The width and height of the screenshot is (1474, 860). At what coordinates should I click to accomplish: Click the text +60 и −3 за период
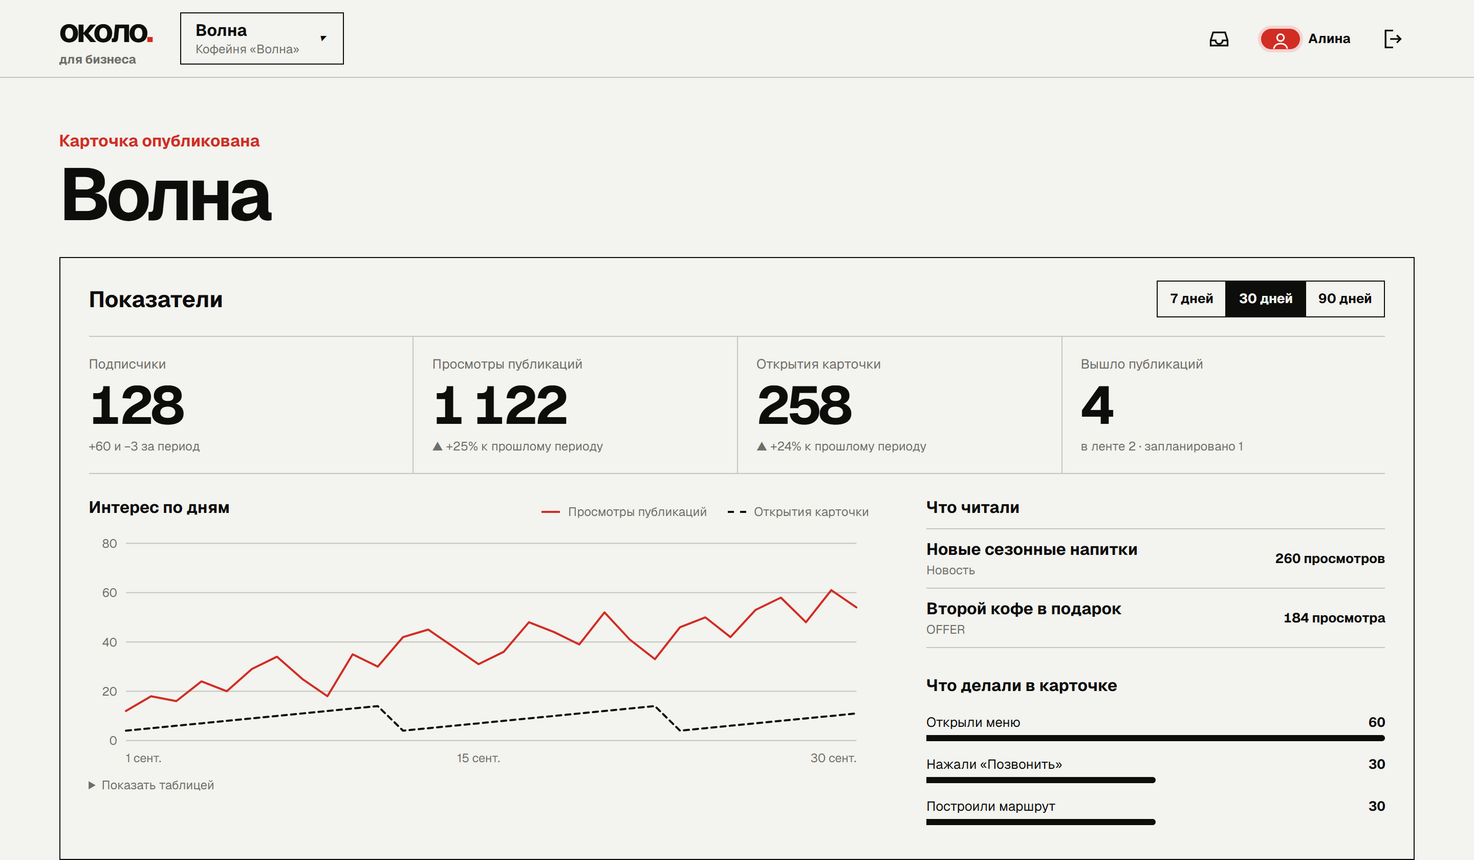tap(144, 446)
